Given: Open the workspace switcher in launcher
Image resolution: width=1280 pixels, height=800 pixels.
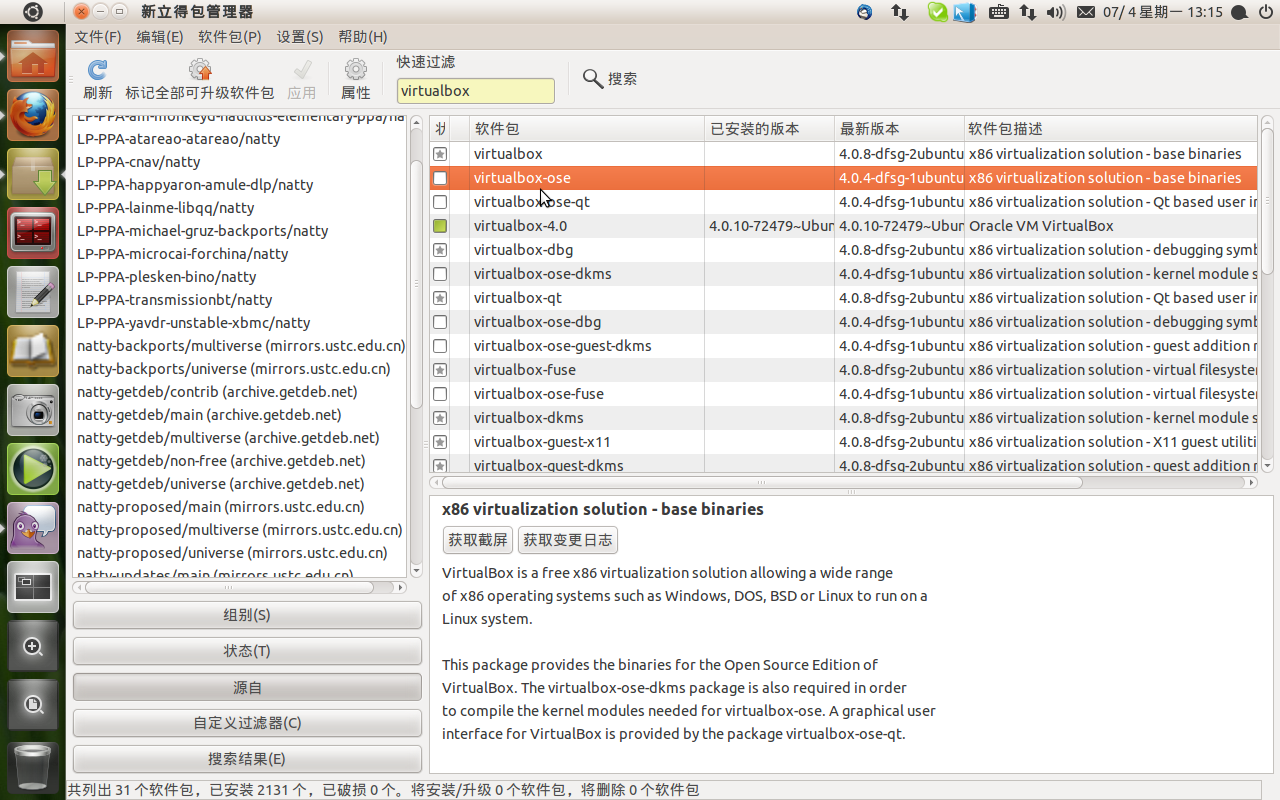Looking at the screenshot, I should (x=33, y=587).
